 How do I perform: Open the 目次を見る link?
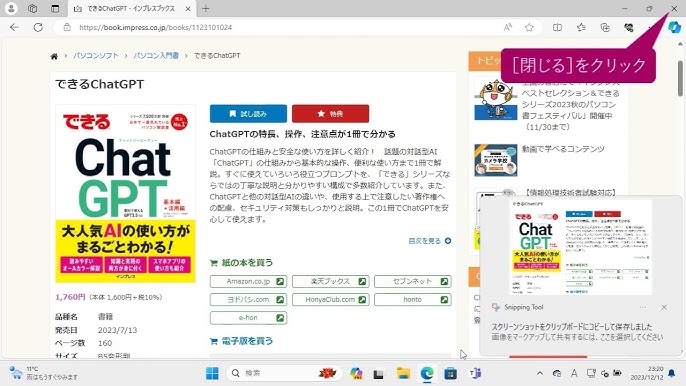430,241
